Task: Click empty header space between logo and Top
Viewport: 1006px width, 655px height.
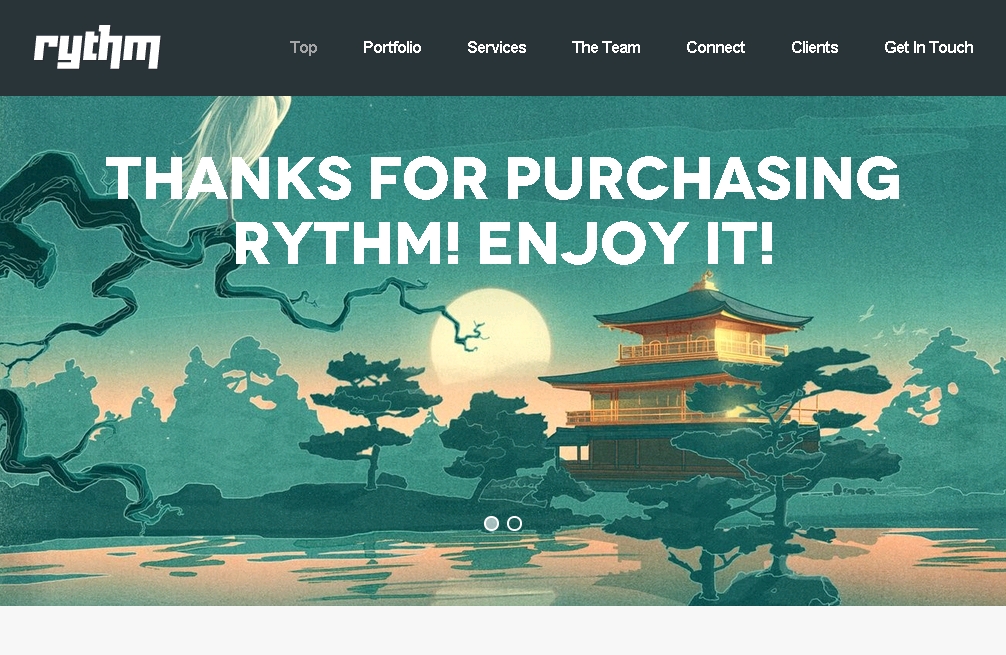Action: 225,47
